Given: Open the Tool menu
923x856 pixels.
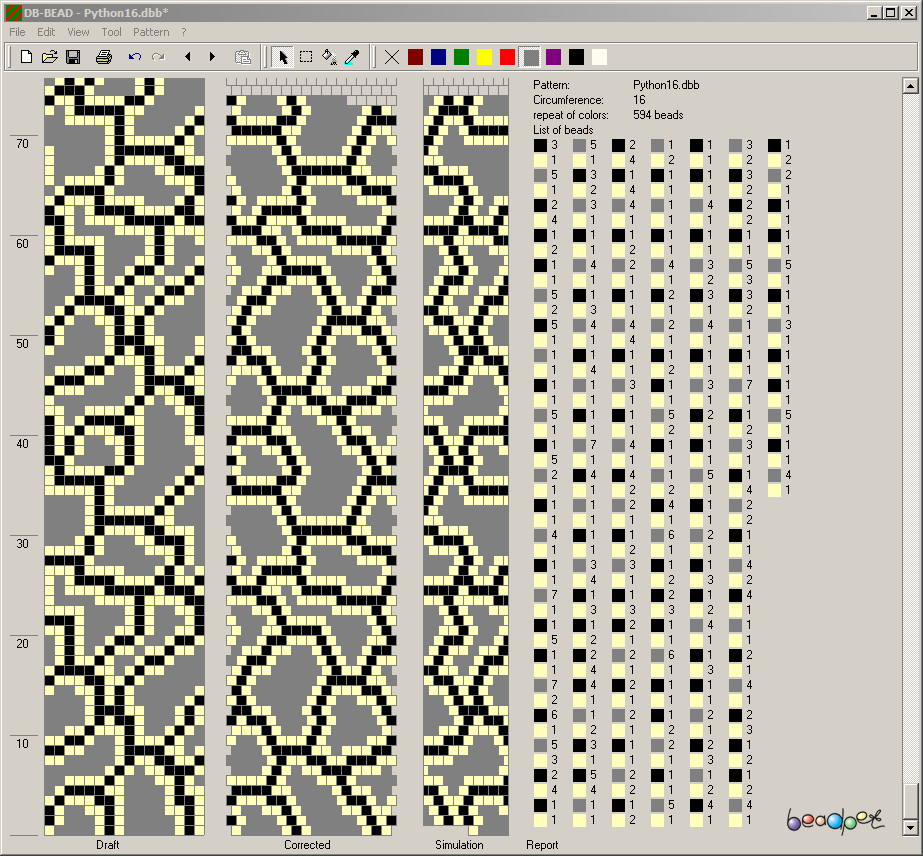Looking at the screenshot, I should pyautogui.click(x=111, y=32).
